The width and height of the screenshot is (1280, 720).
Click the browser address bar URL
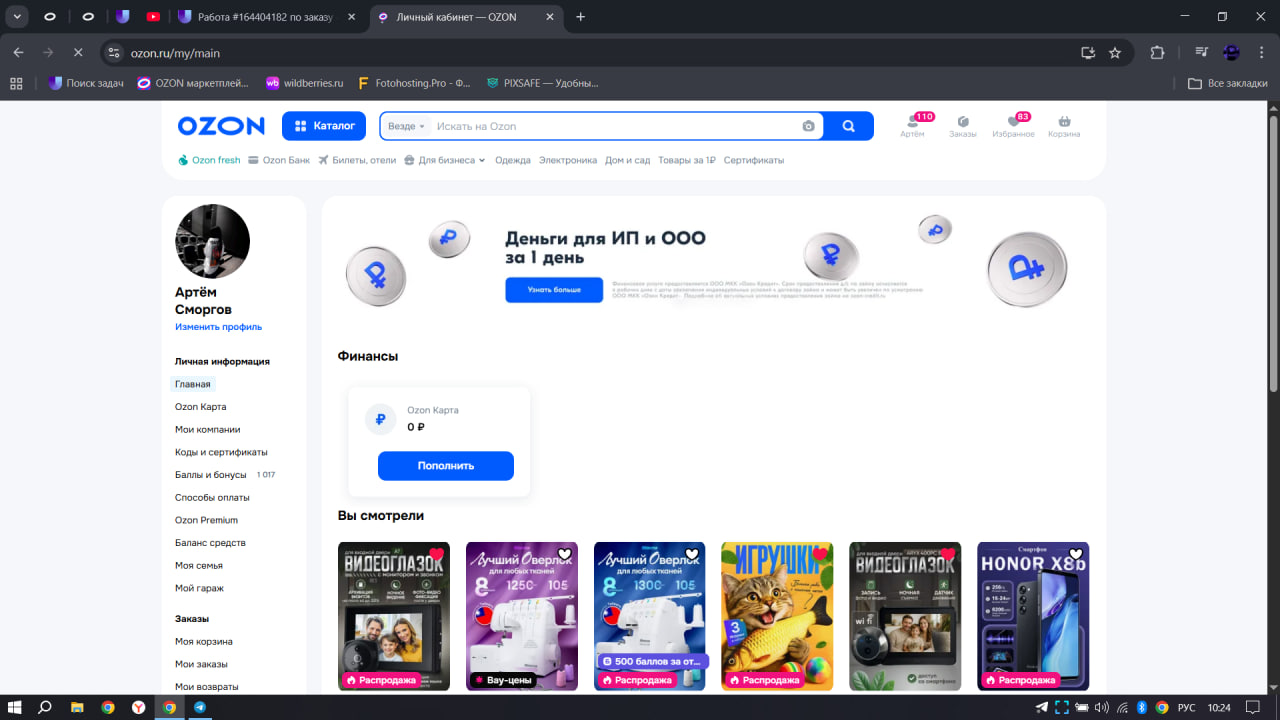175,53
